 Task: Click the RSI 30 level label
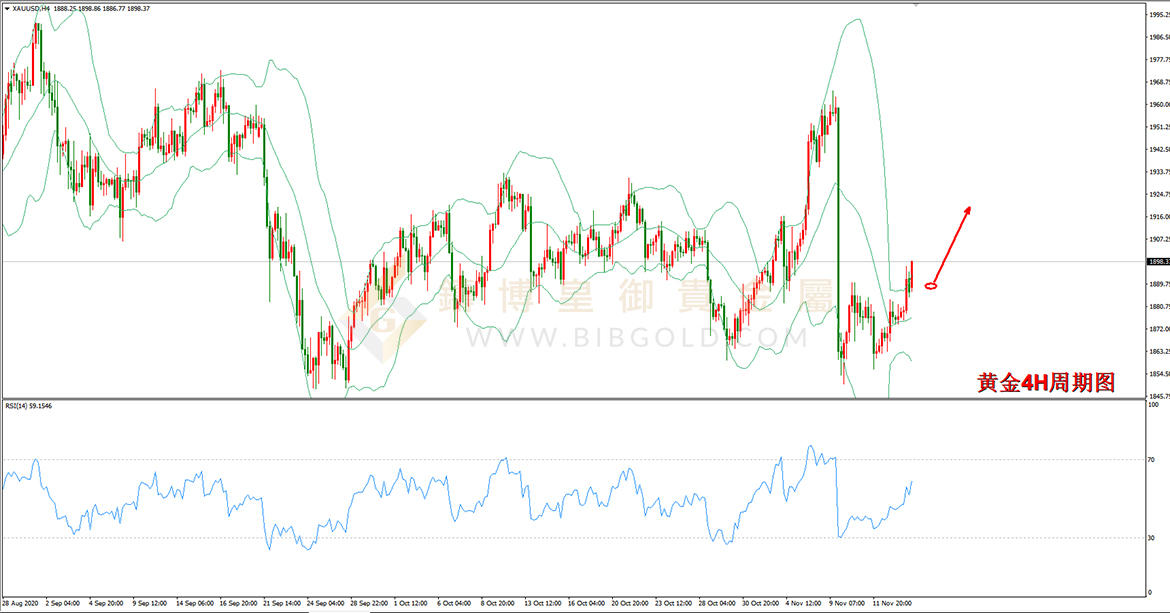tap(1151, 538)
